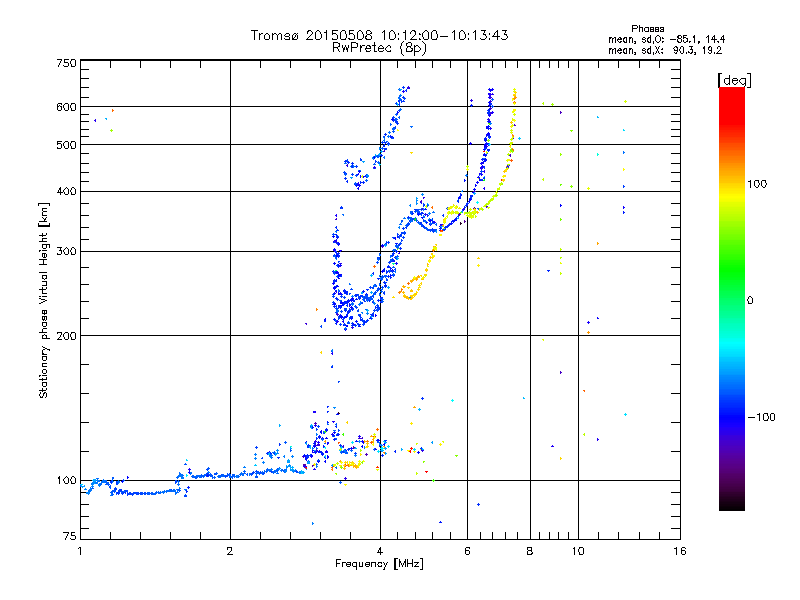Click the colorbar tick label '100'
The image size is (800, 600).
click(757, 184)
